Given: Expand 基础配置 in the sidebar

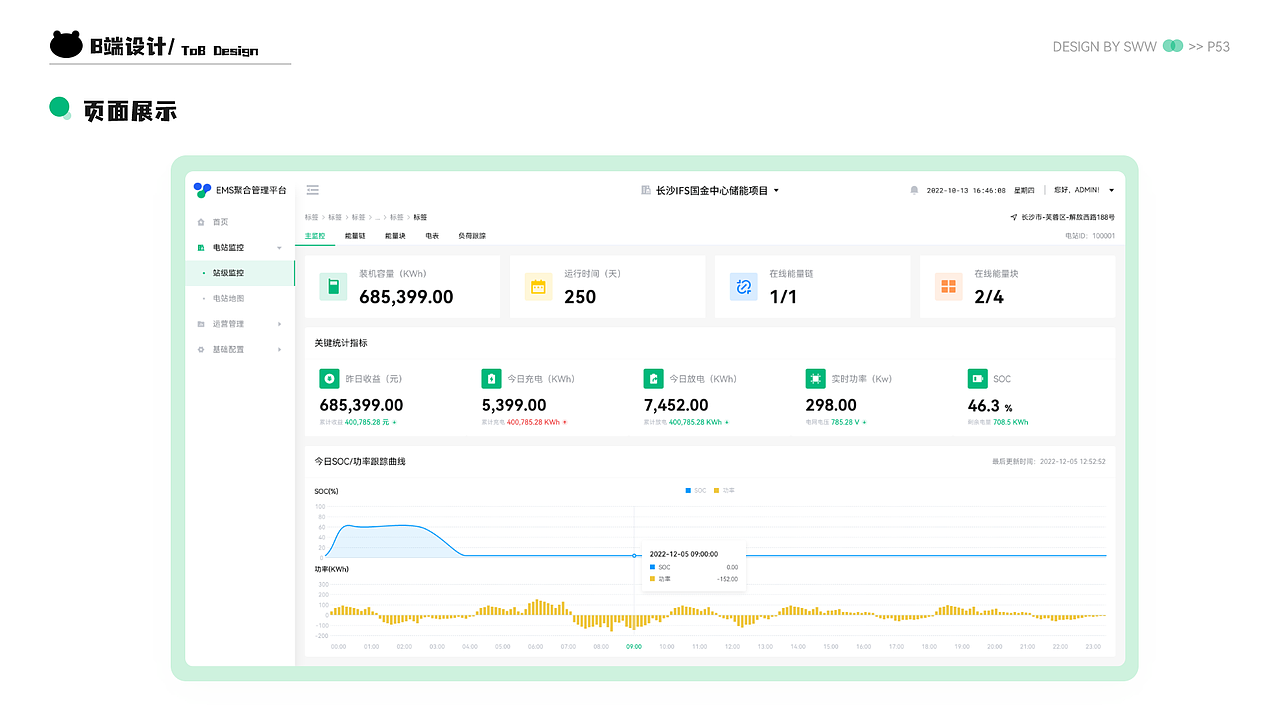Looking at the screenshot, I should coord(240,349).
